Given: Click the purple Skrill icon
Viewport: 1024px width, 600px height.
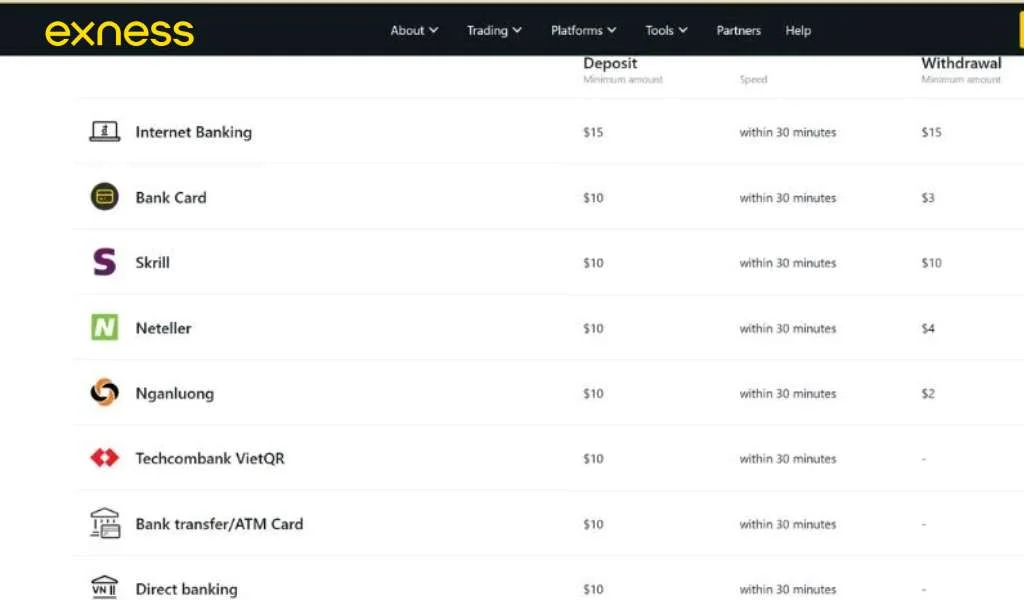Looking at the screenshot, I should click(x=104, y=262).
